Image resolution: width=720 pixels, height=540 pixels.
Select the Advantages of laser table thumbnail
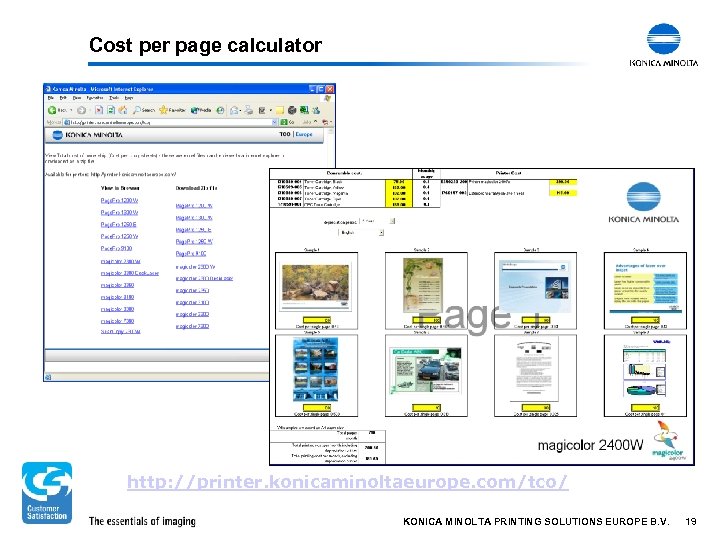click(x=646, y=287)
